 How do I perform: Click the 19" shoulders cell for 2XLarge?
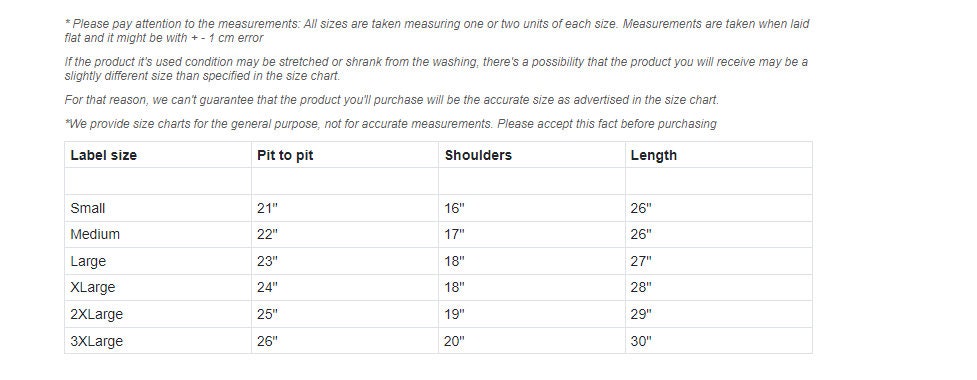coord(454,314)
